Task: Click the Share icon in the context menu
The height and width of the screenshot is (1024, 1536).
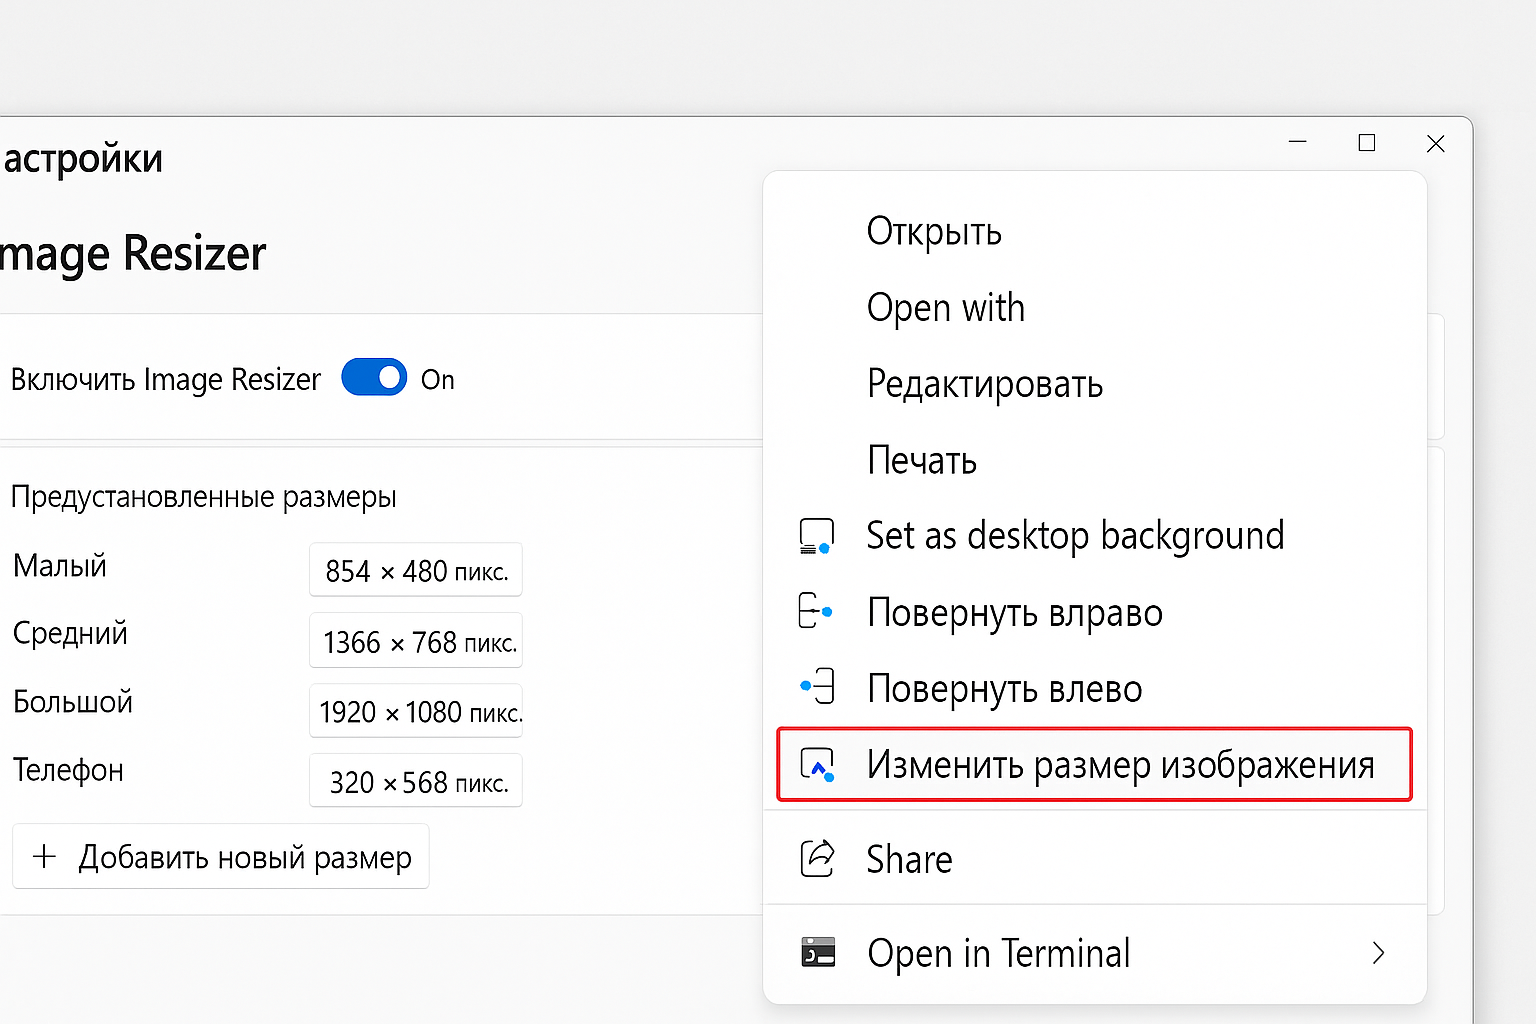Action: pyautogui.click(x=817, y=858)
